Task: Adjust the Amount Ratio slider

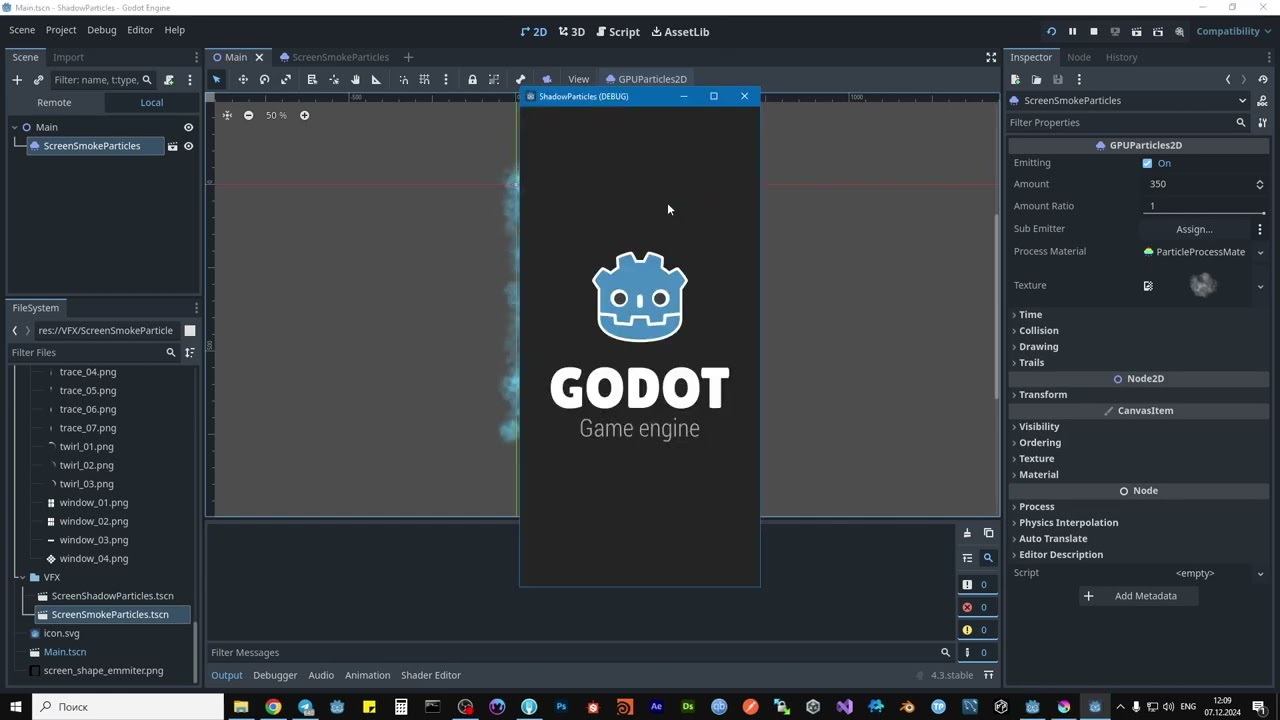Action: (x=1204, y=212)
